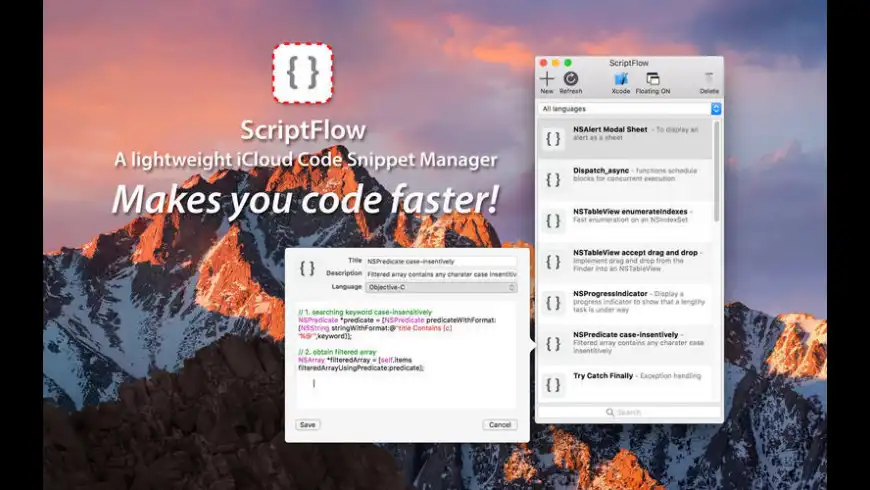
Task: Open the All languages dropdown
Action: pos(629,109)
